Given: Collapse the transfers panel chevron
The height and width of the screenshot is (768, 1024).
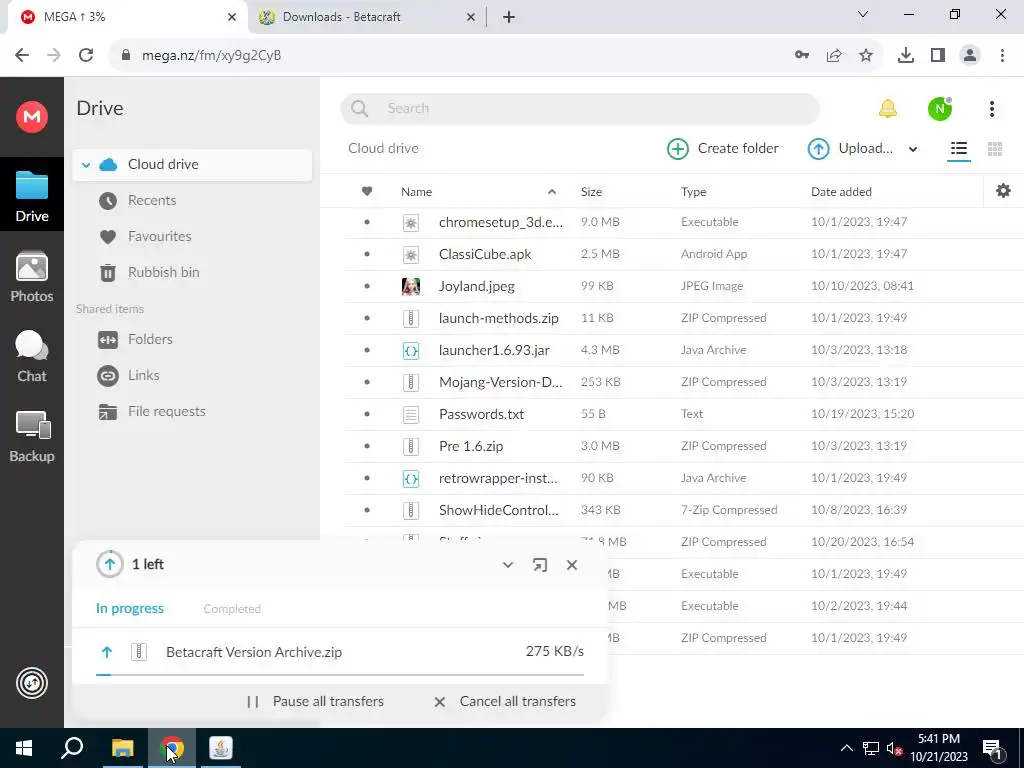Looking at the screenshot, I should pyautogui.click(x=507, y=565).
